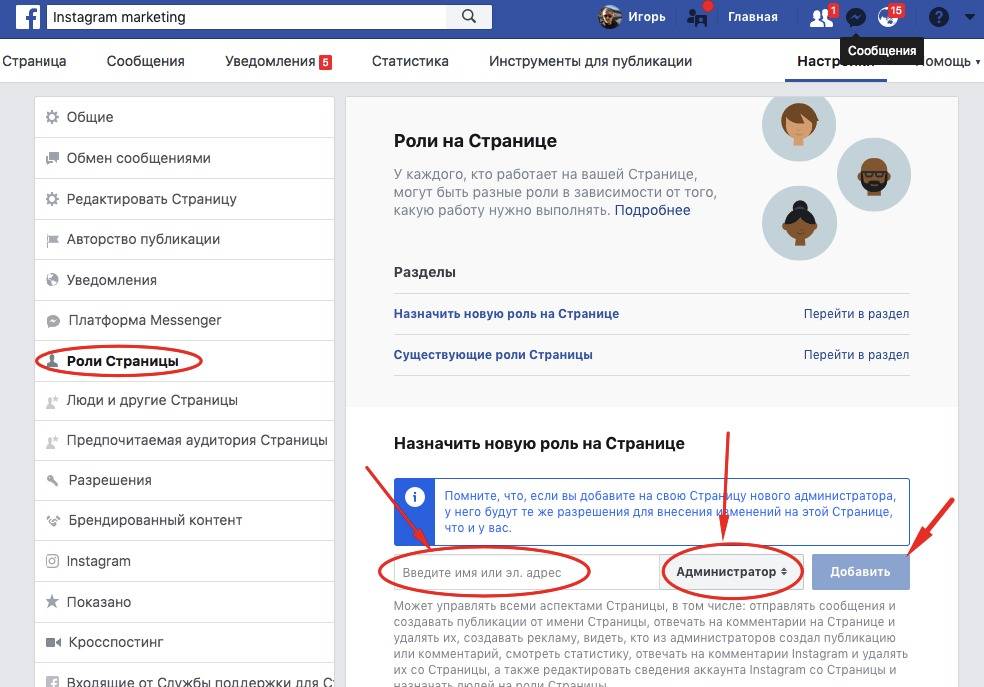Open the Messenger icon in top bar
The image size is (984, 687).
tap(855, 18)
